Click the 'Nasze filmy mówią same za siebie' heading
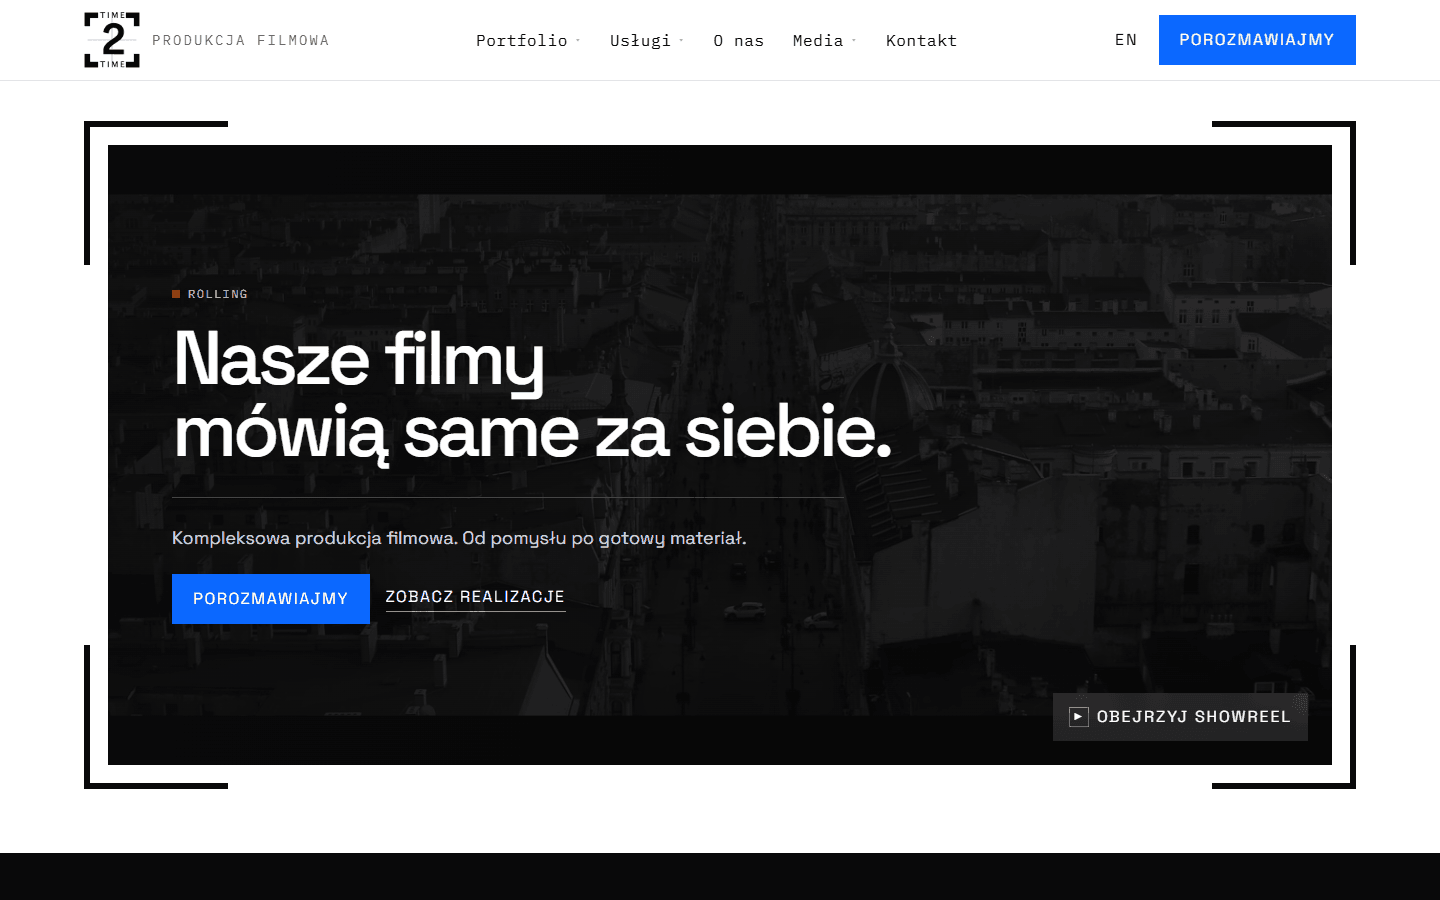This screenshot has height=900, width=1440. click(532, 396)
